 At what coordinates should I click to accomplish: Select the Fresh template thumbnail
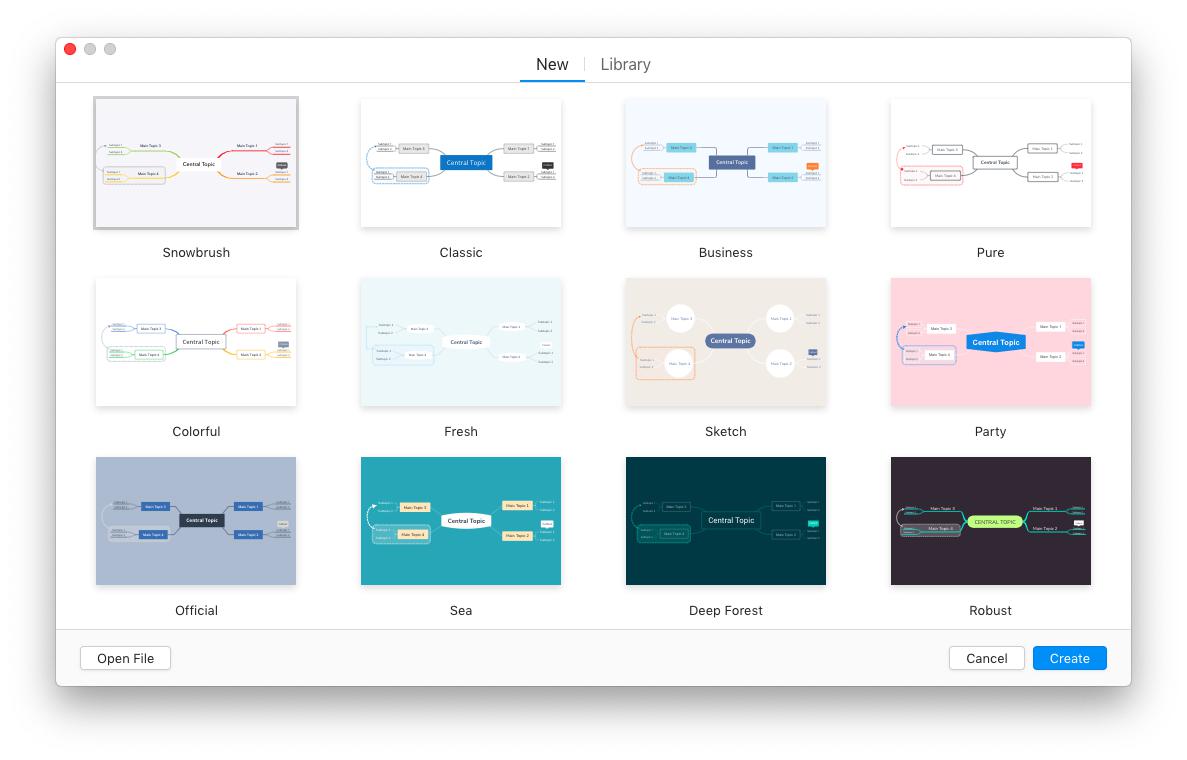[461, 342]
